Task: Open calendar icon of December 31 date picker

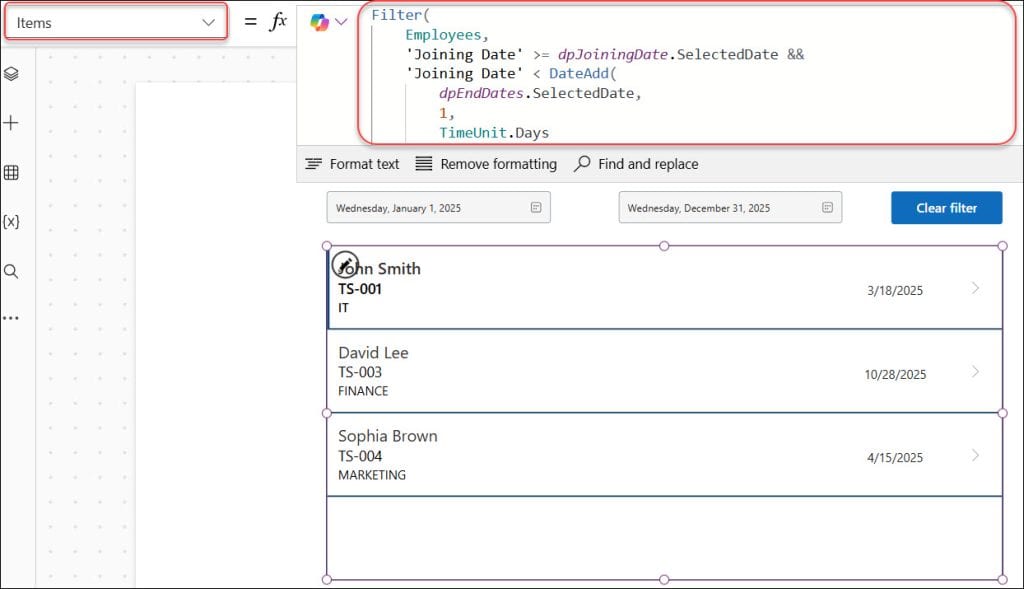Action: tap(827, 208)
